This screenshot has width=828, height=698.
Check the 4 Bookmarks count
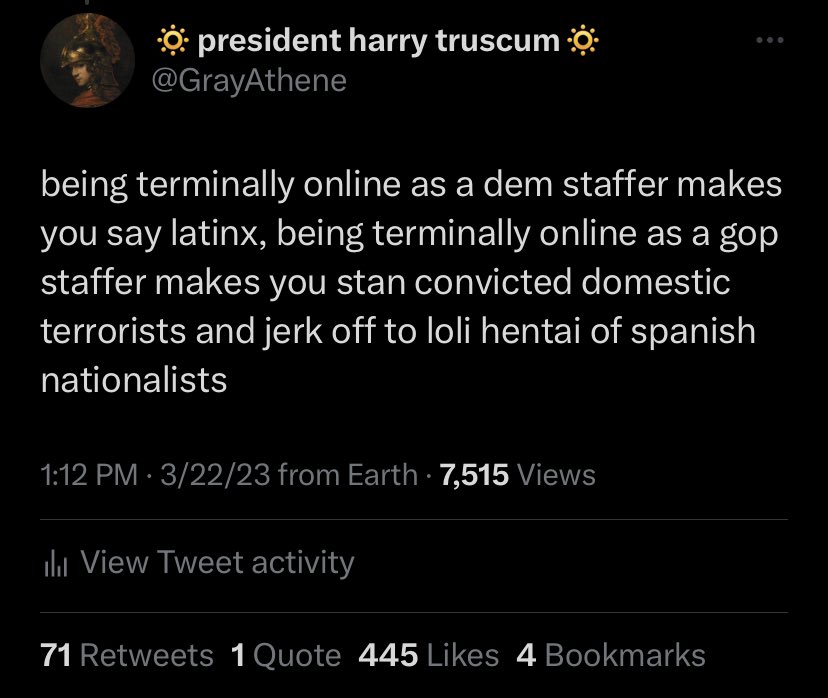click(x=611, y=655)
